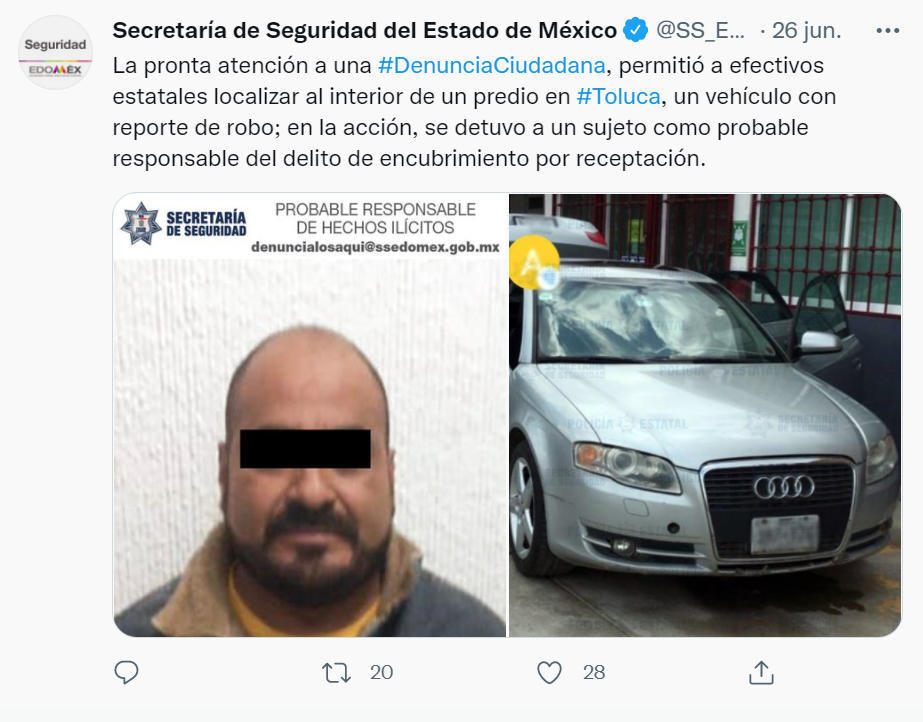Click the tweet body text to expand

[474, 112]
